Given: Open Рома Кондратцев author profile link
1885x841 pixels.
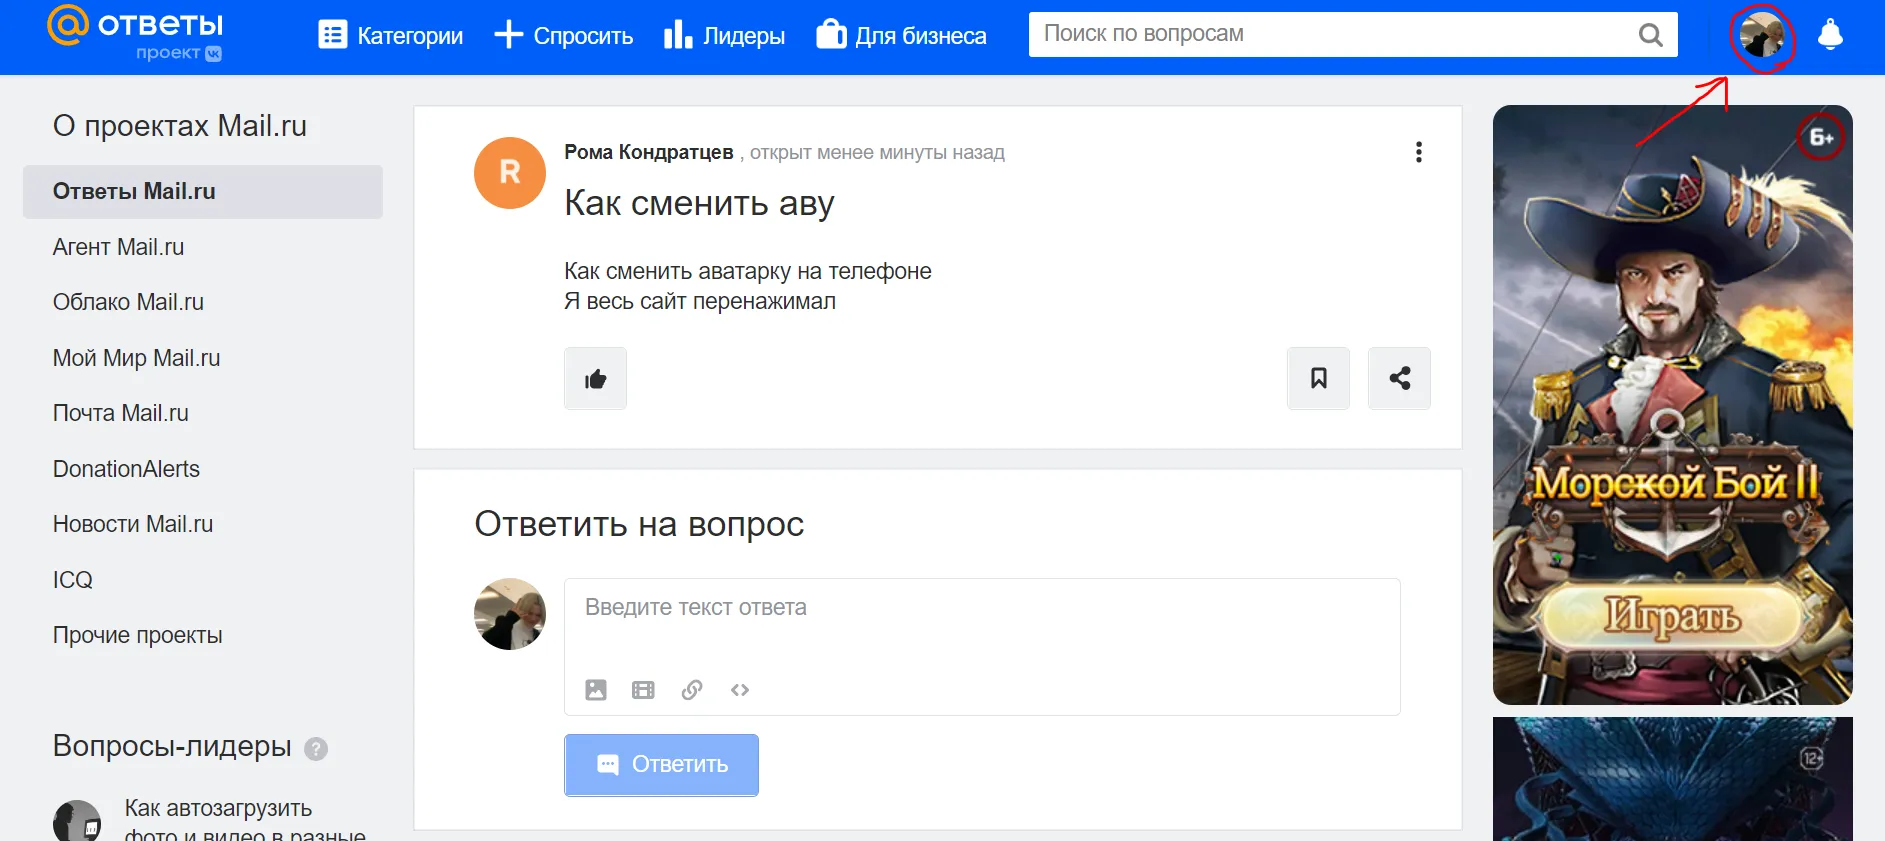Looking at the screenshot, I should tap(649, 152).
